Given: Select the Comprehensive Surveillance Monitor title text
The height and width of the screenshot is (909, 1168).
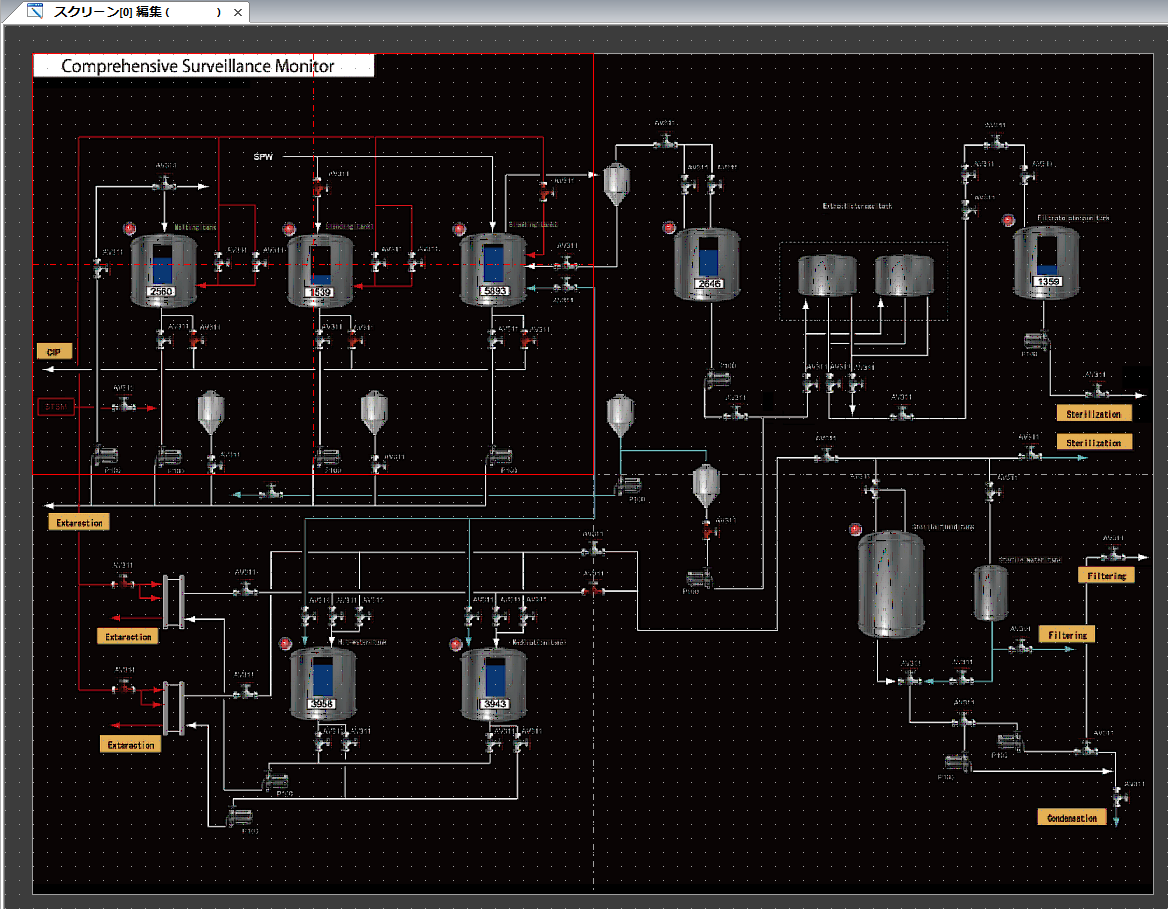Looking at the screenshot, I should pyautogui.click(x=198, y=66).
